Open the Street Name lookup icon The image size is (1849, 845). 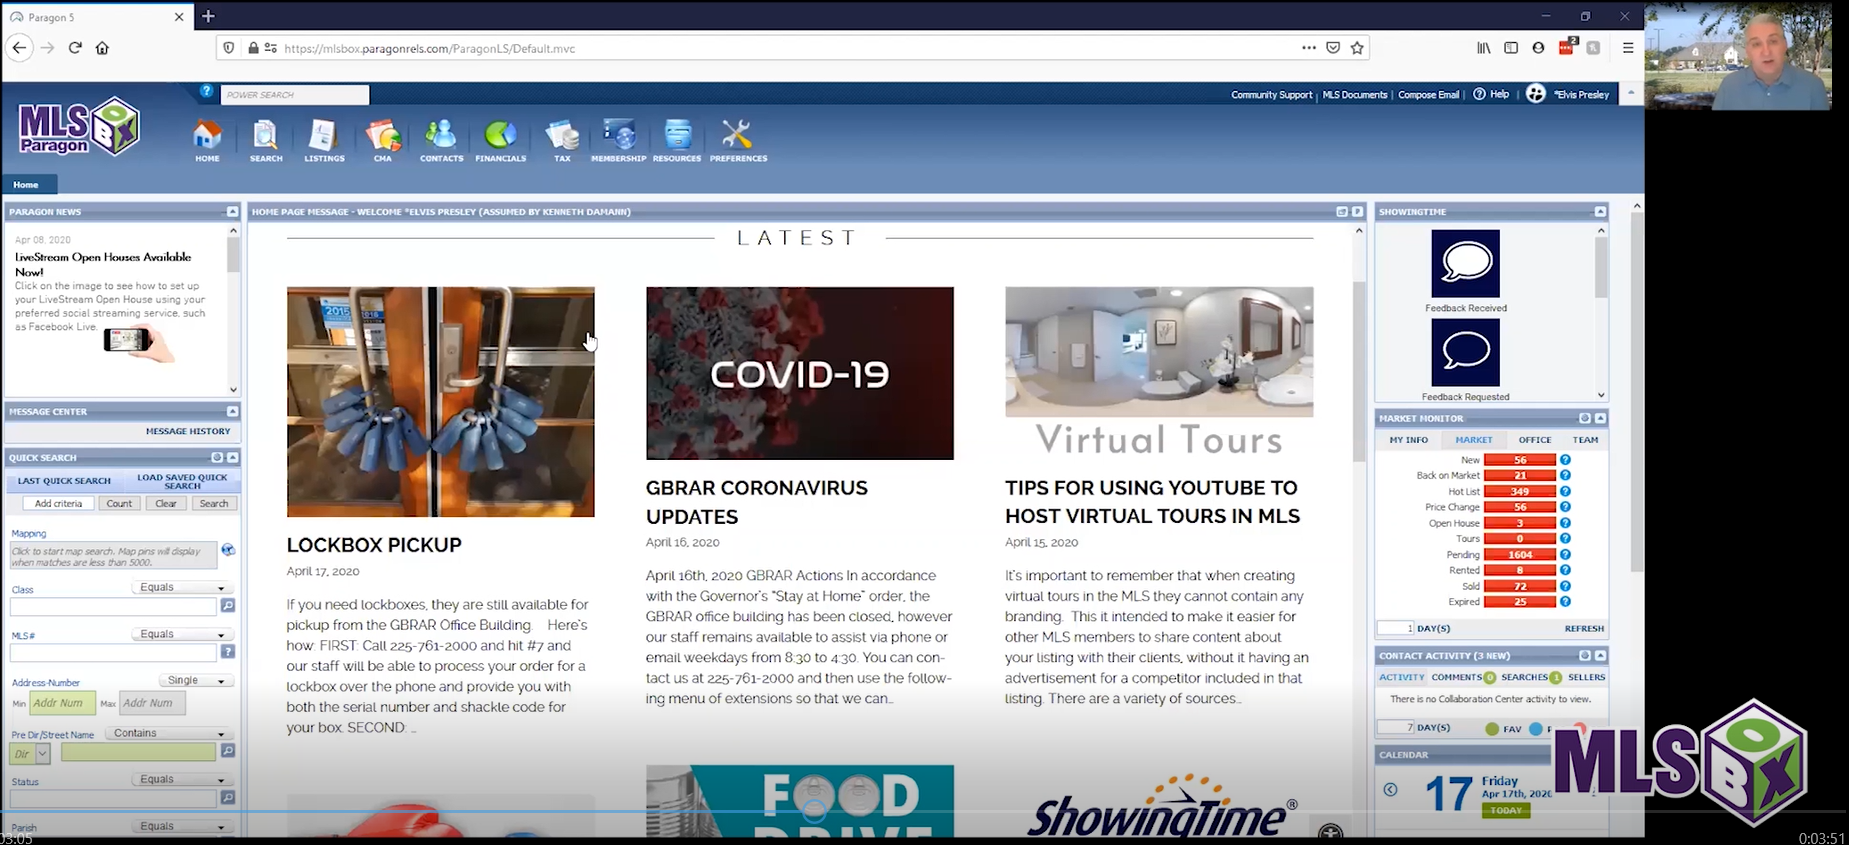point(228,751)
